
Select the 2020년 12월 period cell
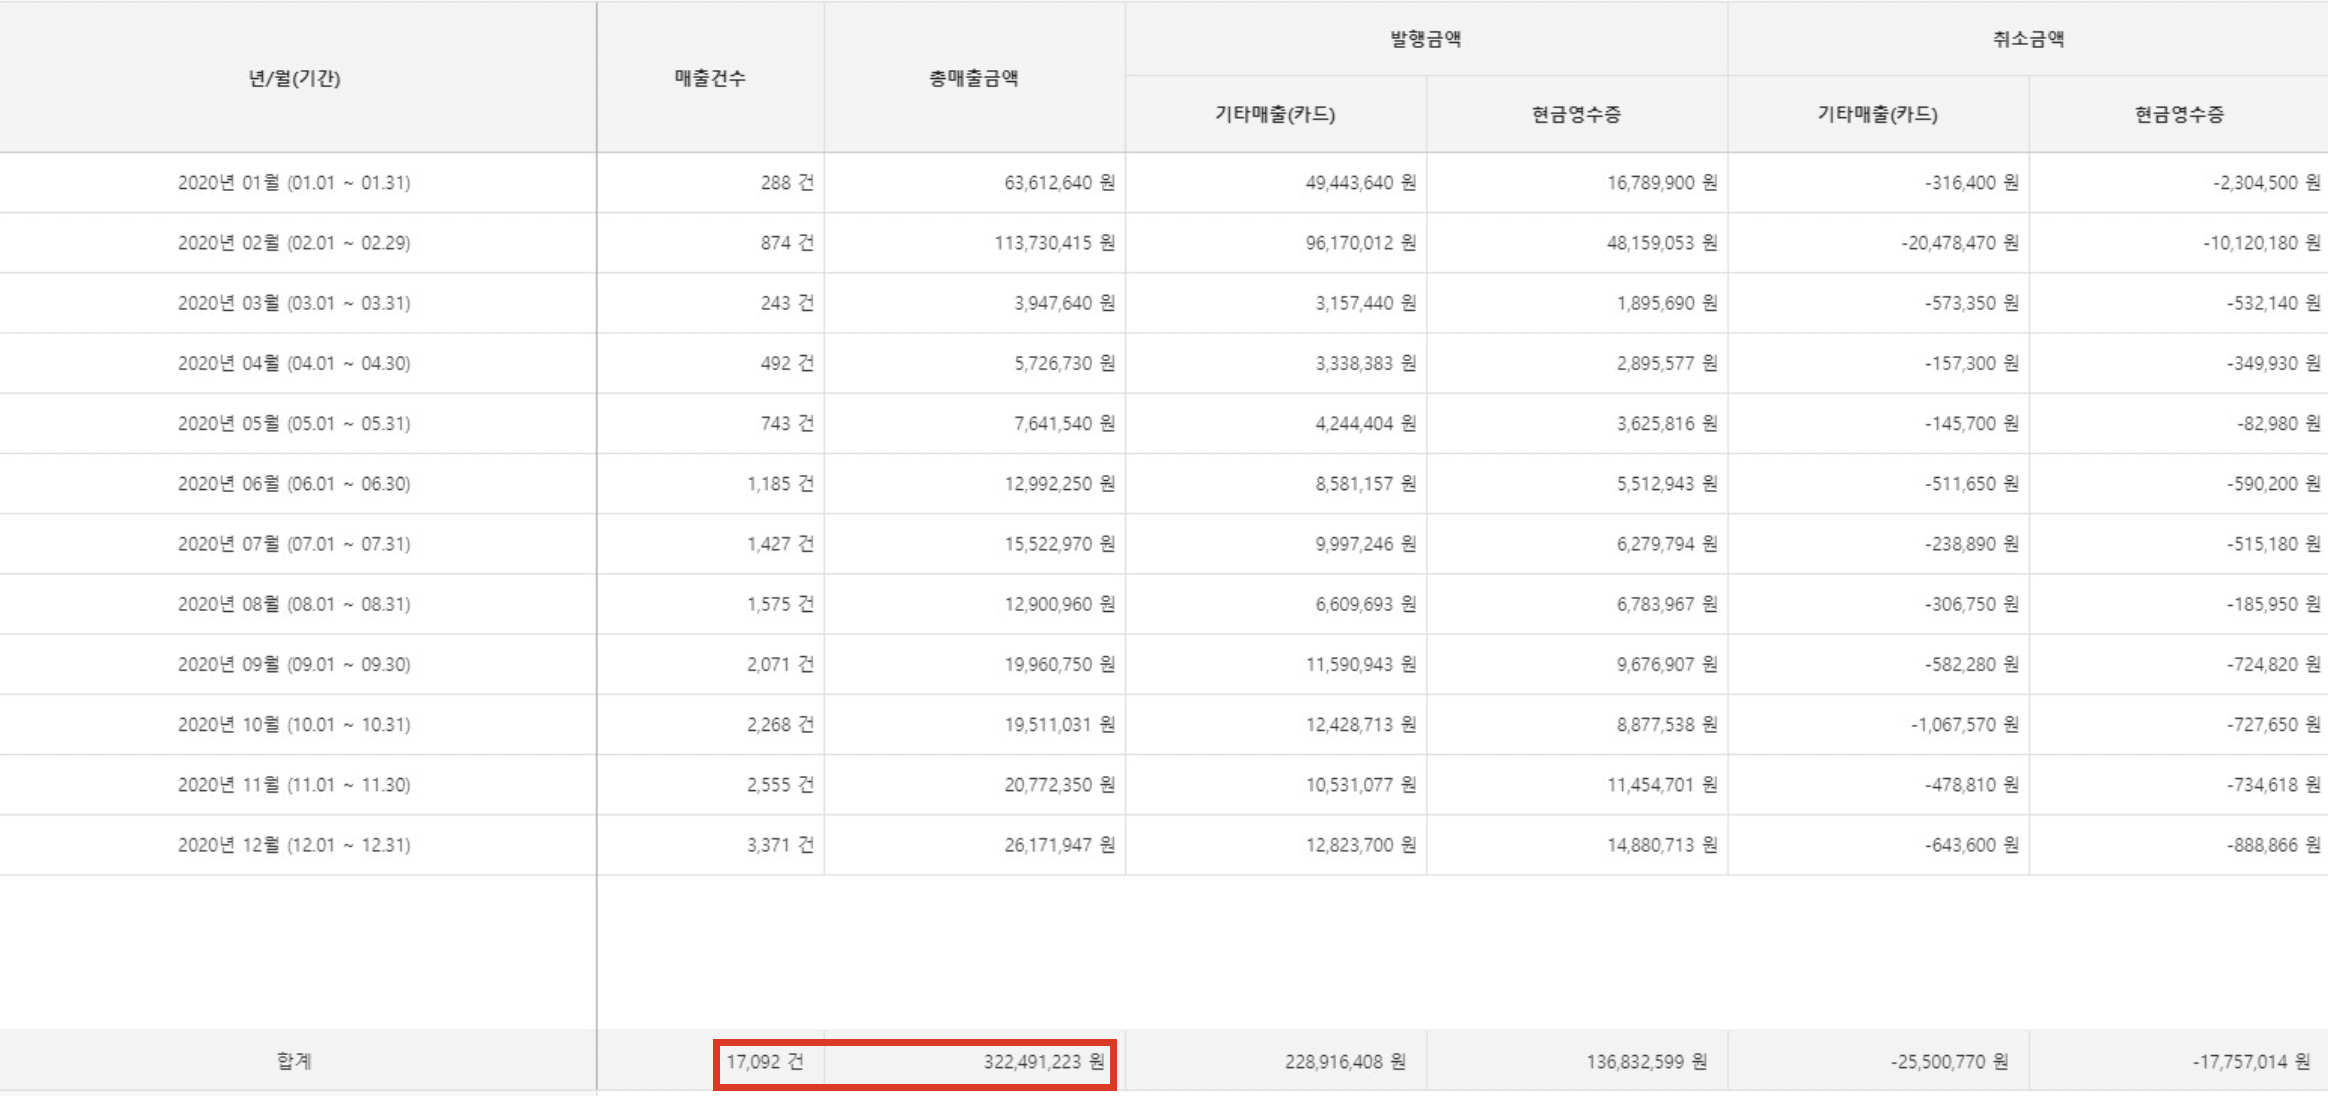point(294,845)
